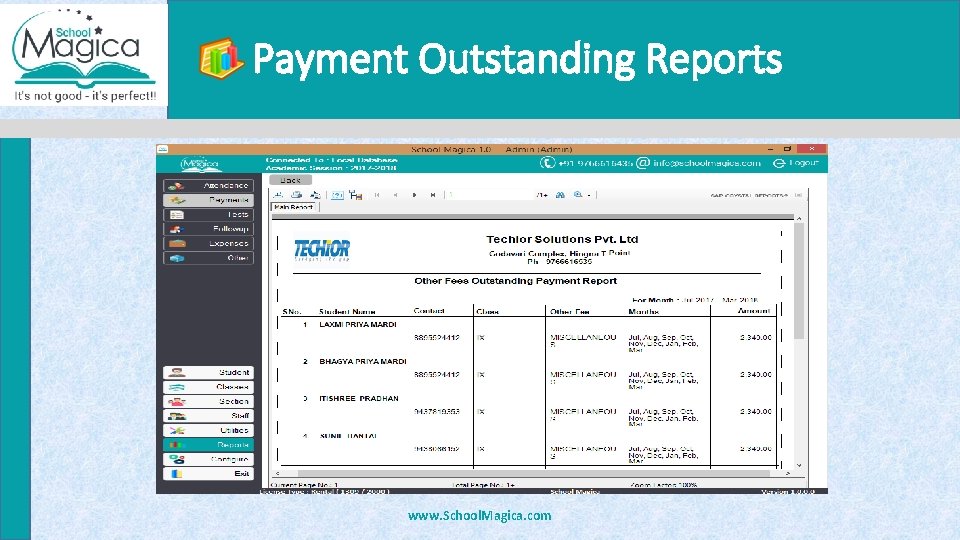Select the Reports sidebar button

coord(208,445)
